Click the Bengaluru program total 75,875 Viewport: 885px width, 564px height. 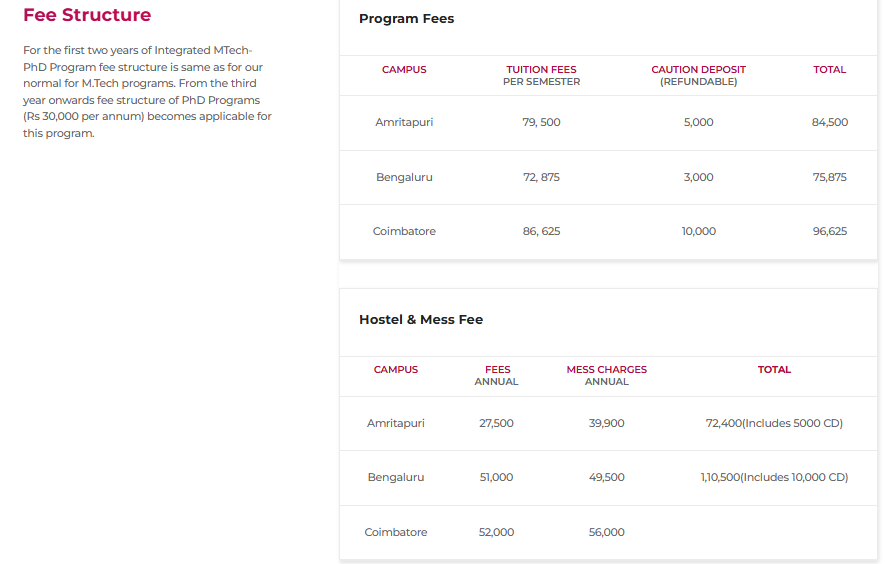[x=829, y=177]
